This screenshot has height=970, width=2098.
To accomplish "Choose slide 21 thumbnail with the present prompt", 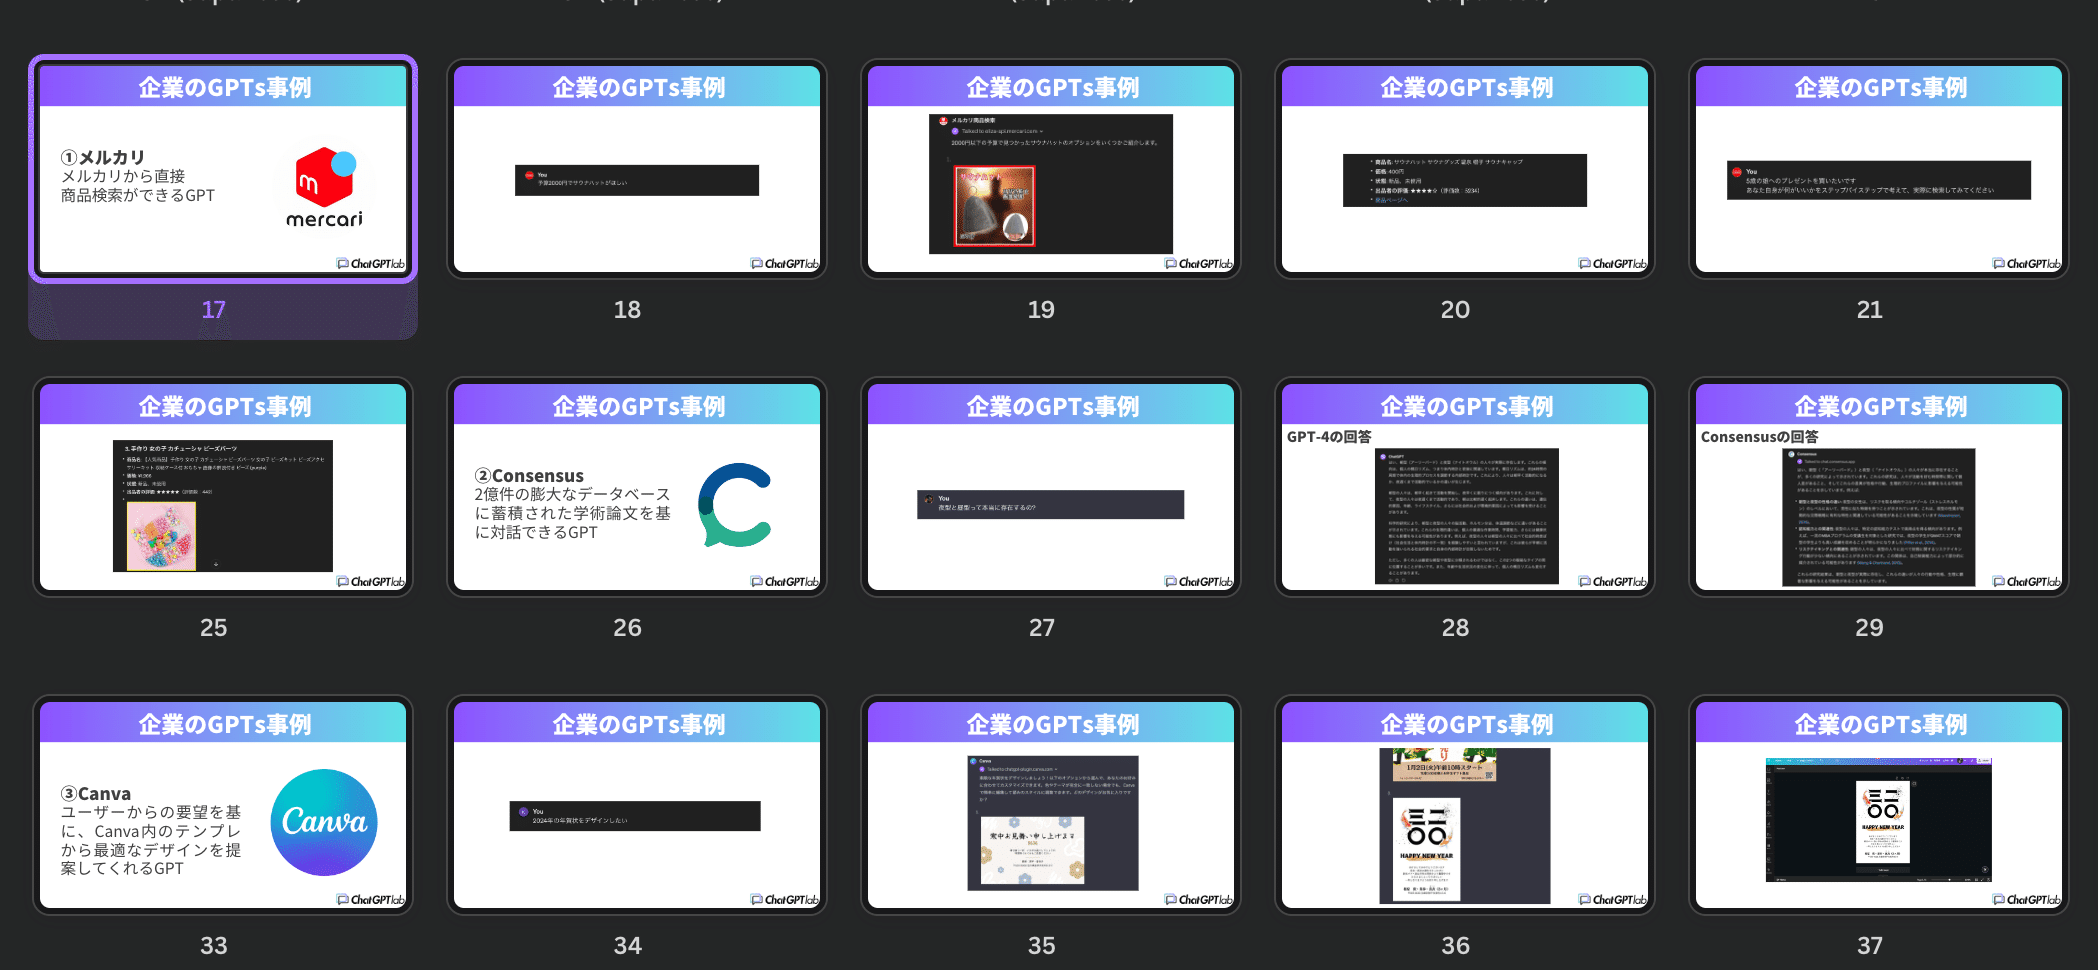I will point(1879,169).
